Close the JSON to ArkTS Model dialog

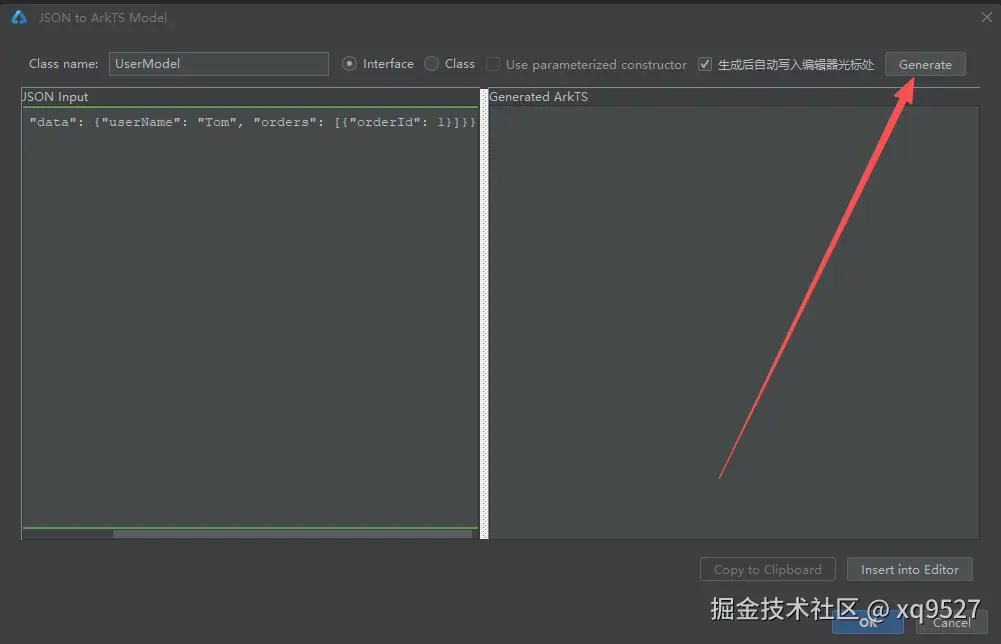click(986, 17)
